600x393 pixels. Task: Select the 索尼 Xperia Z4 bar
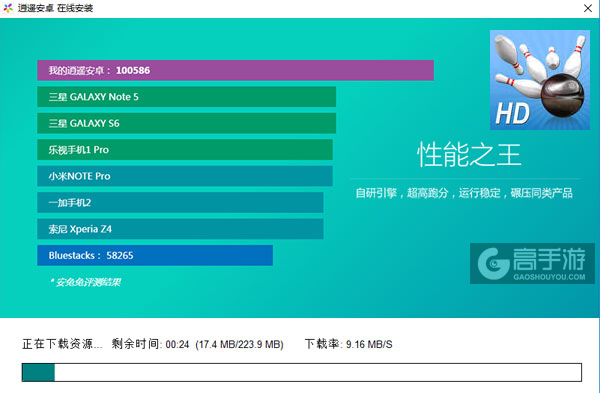(180, 229)
